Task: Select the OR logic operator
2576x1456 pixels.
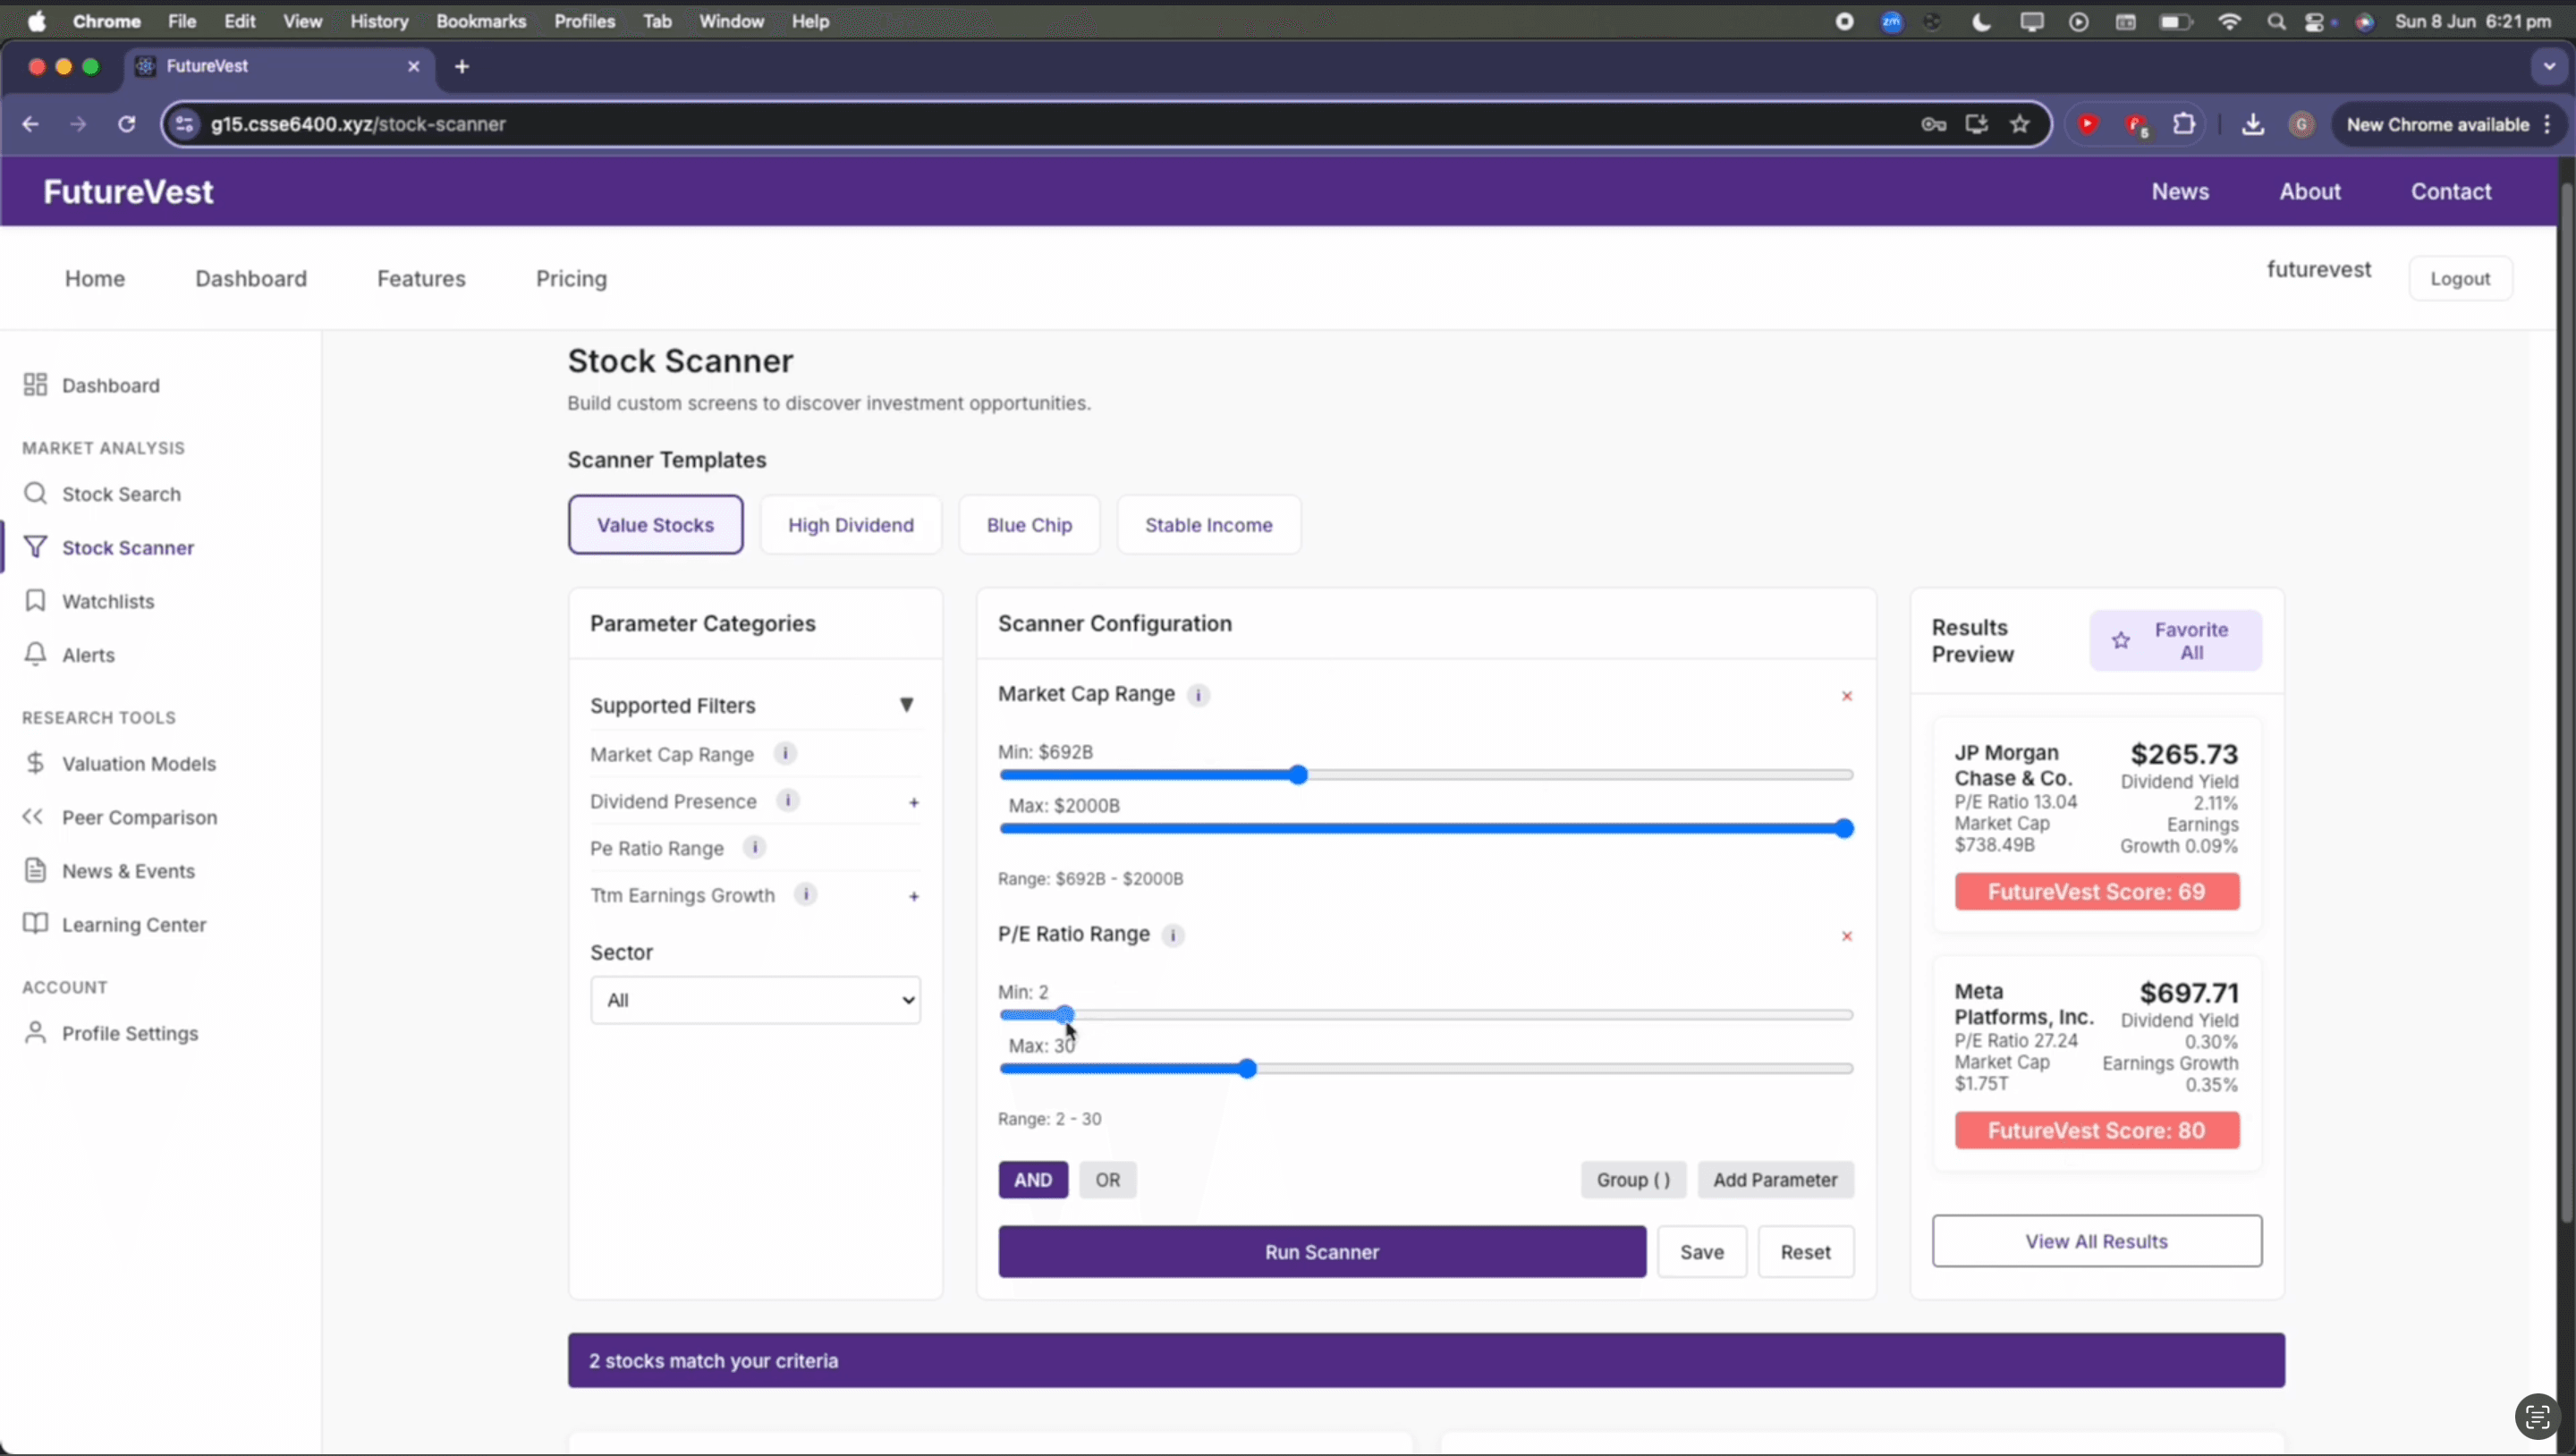Action: pos(1107,1180)
